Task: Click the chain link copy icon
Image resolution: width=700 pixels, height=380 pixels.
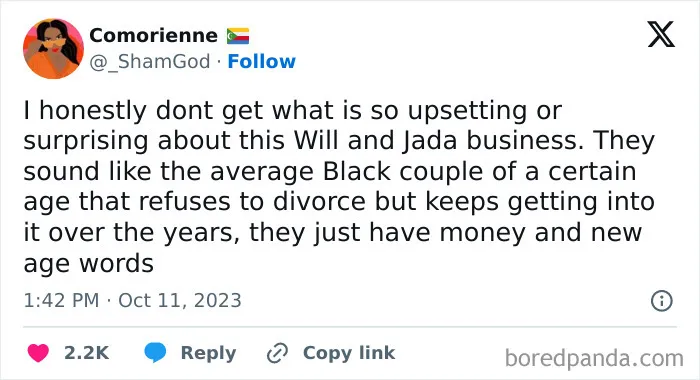Action: tap(277, 353)
